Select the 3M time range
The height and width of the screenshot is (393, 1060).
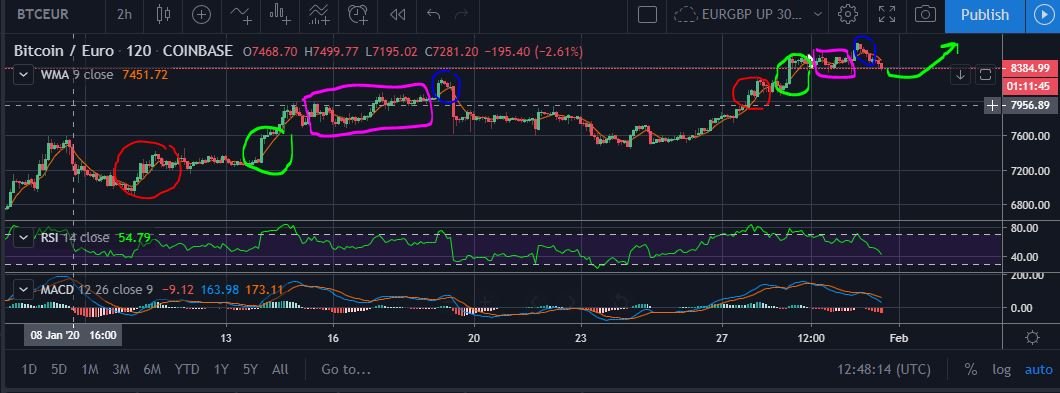click(121, 369)
